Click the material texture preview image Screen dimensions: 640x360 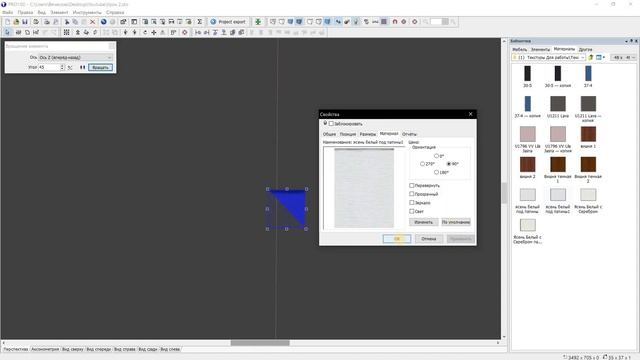pyautogui.click(x=364, y=188)
